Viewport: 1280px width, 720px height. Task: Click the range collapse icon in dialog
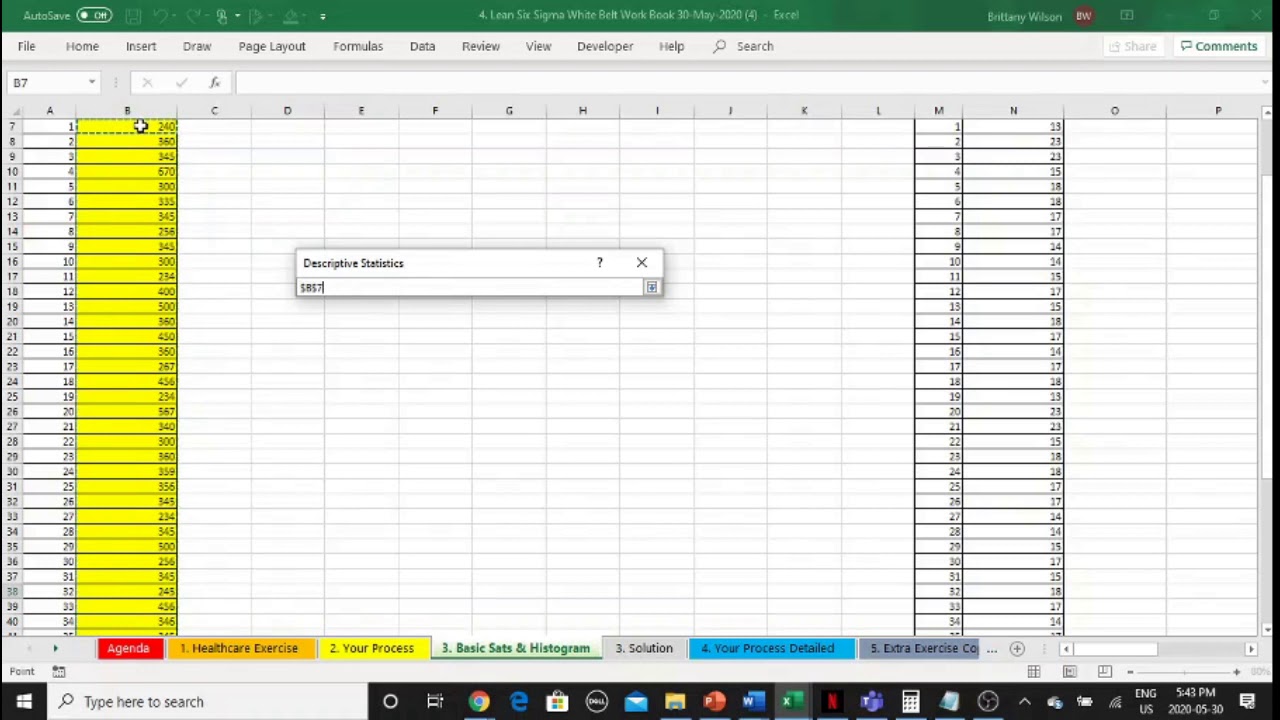click(651, 287)
